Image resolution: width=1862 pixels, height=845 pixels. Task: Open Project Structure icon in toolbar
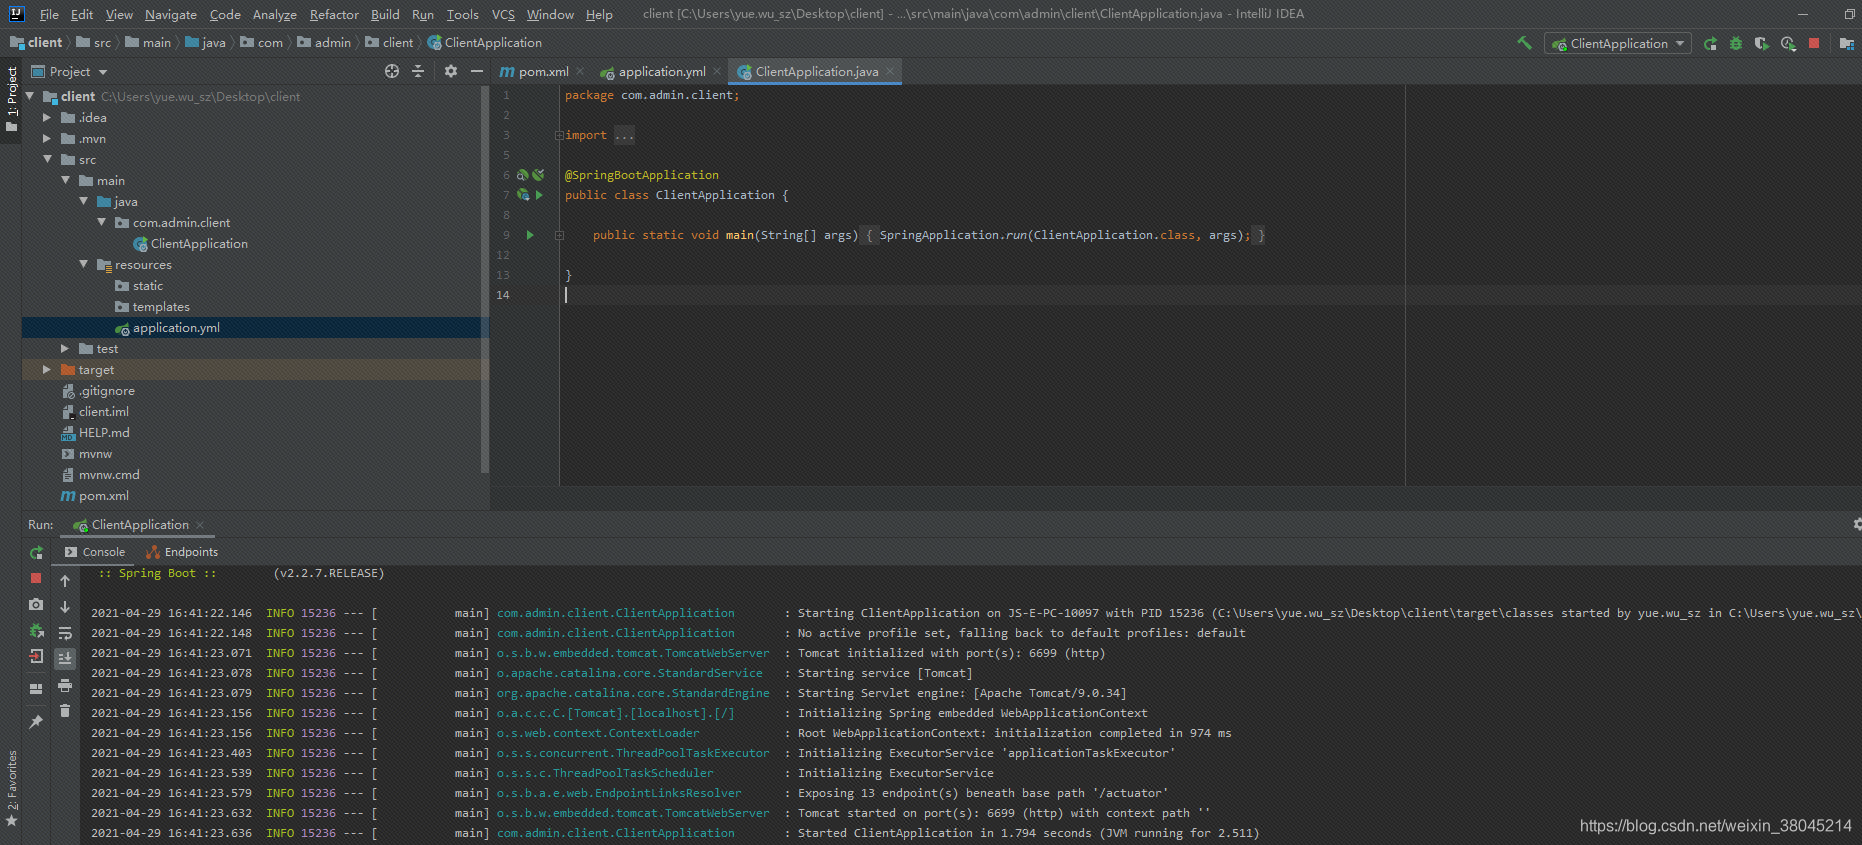tap(1846, 43)
